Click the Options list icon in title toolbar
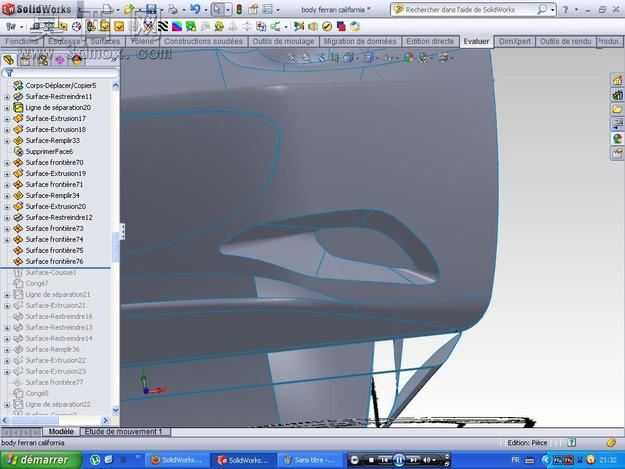The width and height of the screenshot is (625, 469). (268, 9)
